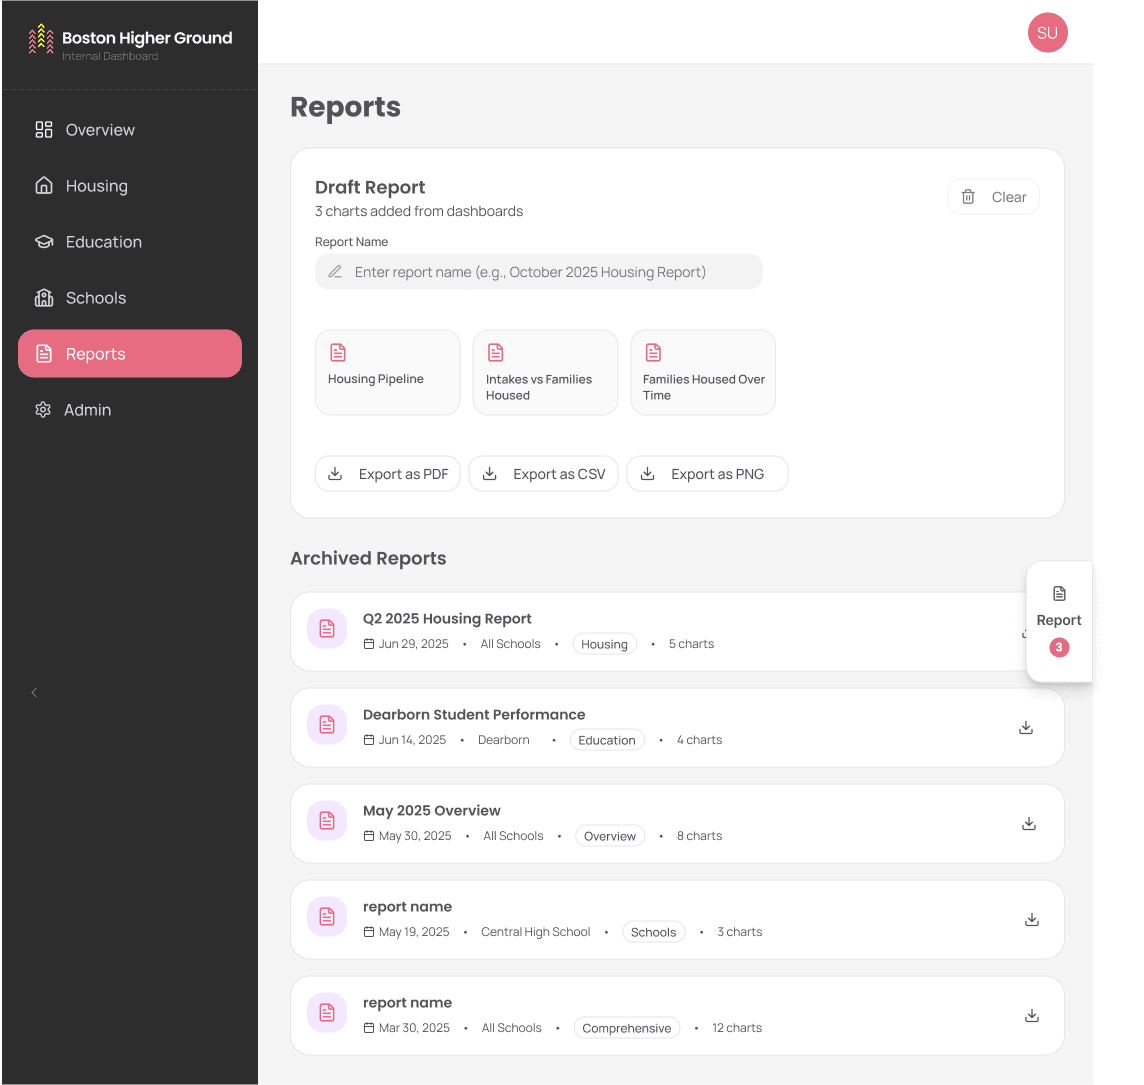Viewport: 1144px width, 1085px height.
Task: Download the May 2025 Overview report
Action: point(1028,824)
